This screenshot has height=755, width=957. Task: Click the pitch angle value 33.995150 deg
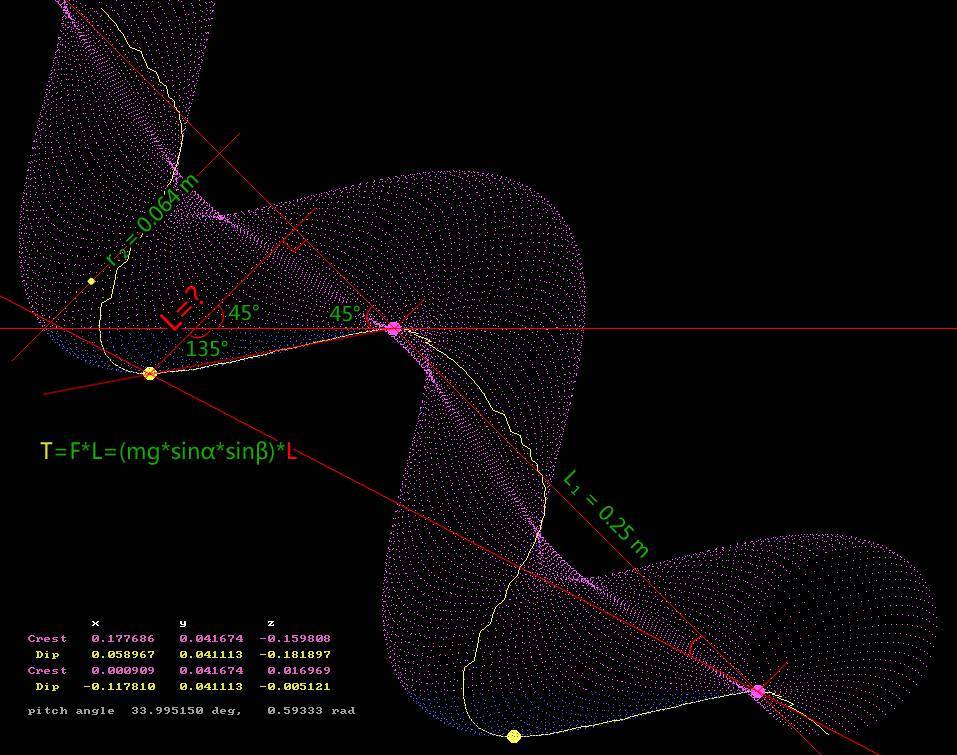click(187, 710)
